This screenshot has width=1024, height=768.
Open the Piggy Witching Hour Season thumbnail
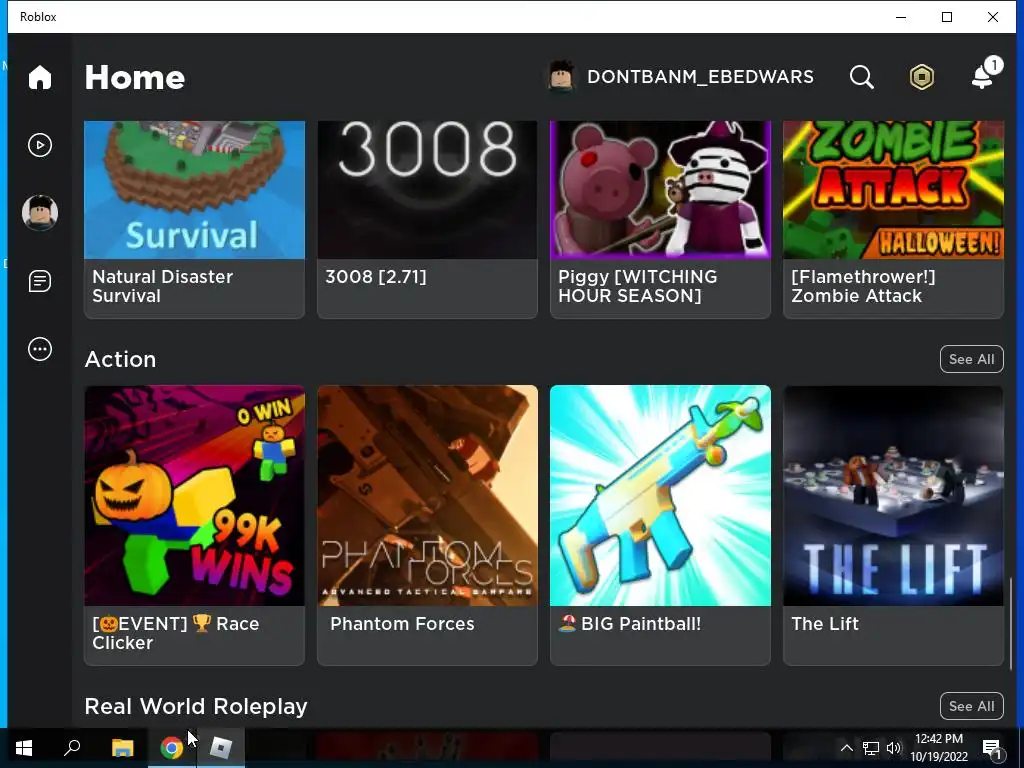(x=660, y=189)
